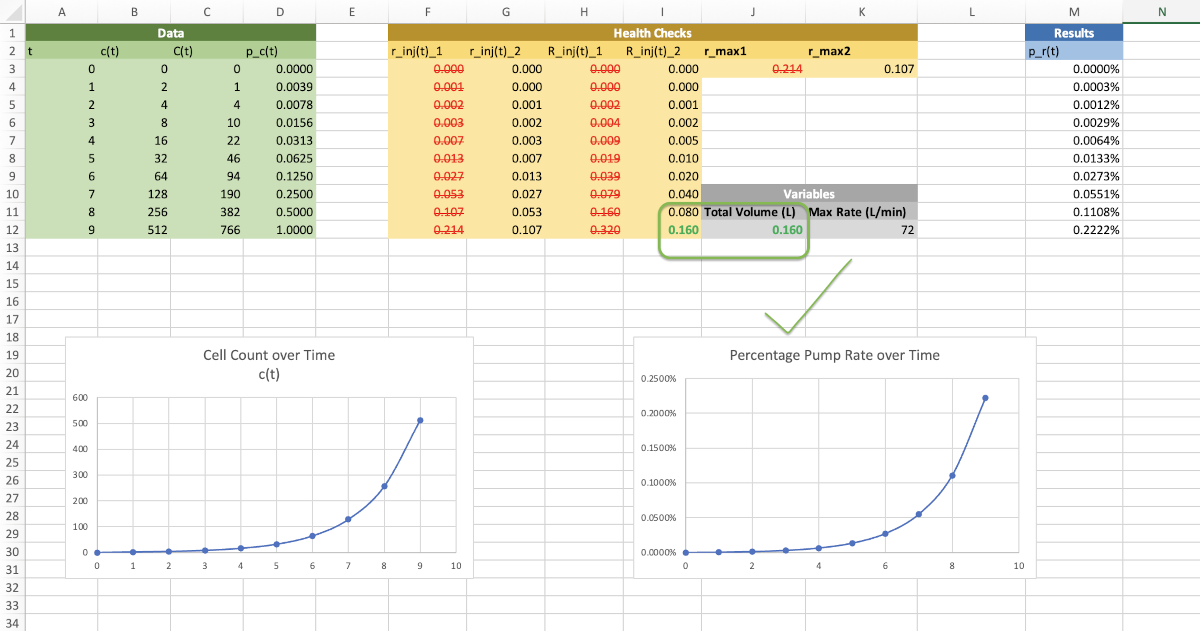
Task: Select column E header
Action: [x=352, y=11]
